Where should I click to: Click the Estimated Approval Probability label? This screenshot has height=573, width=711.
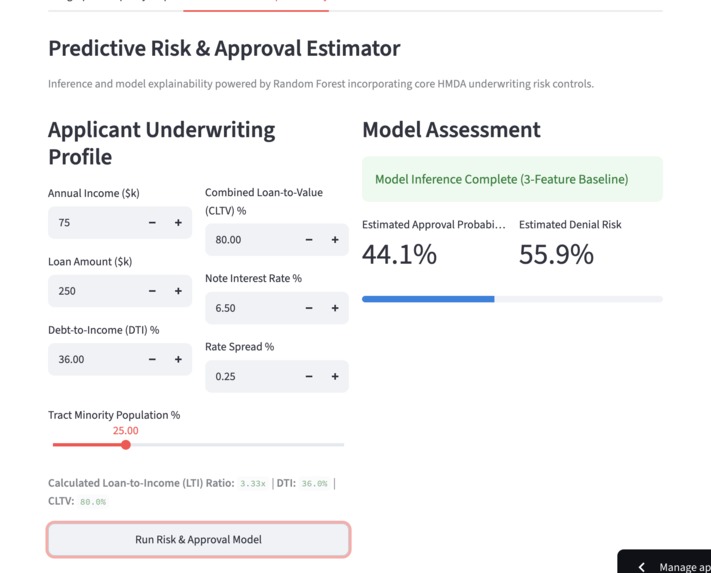point(433,224)
